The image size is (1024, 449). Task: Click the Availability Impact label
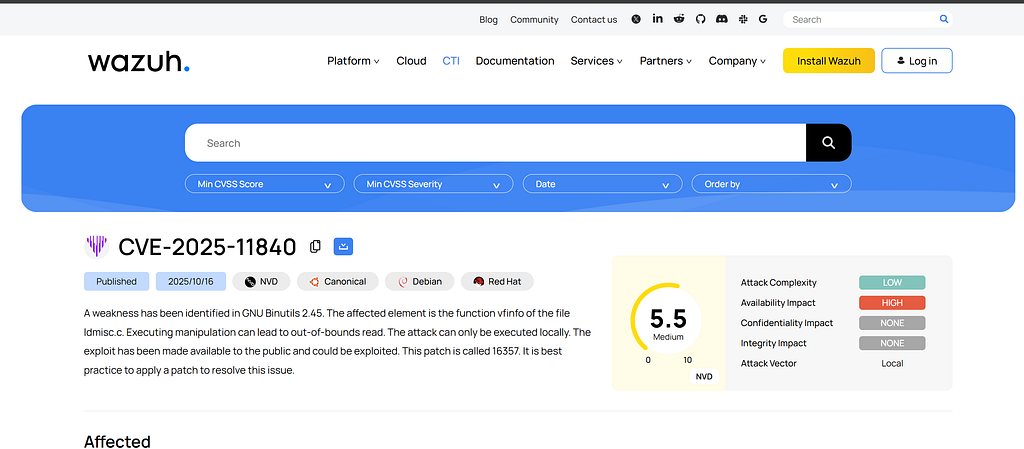[778, 303]
